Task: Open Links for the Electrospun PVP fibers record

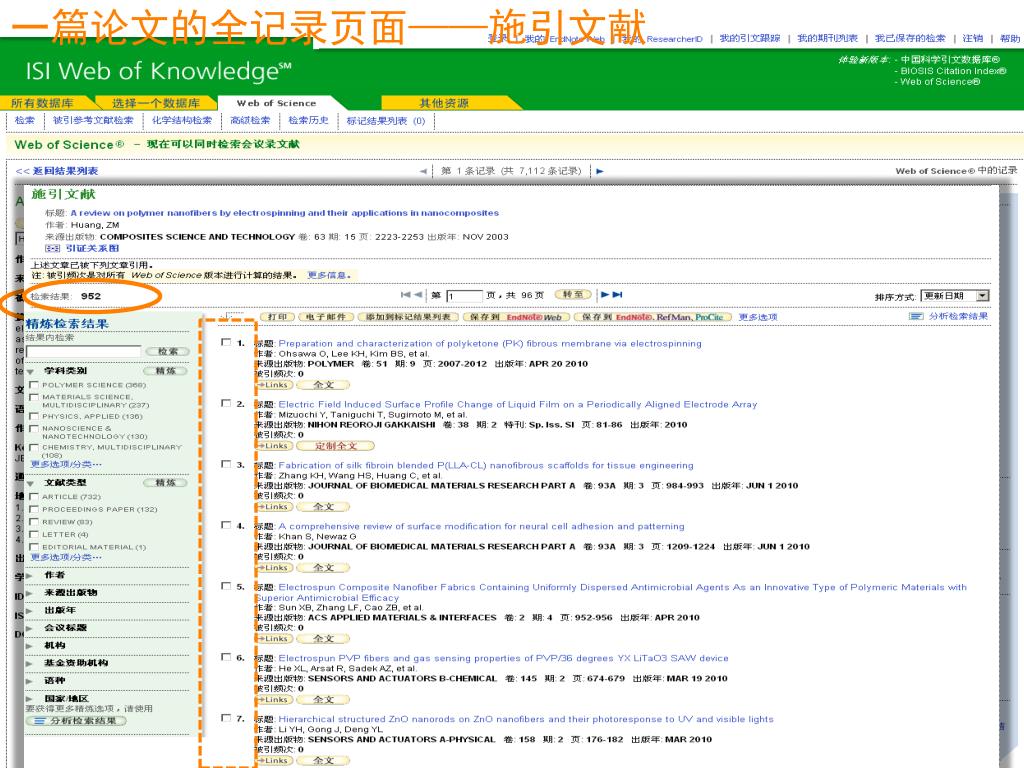Action: pyautogui.click(x=273, y=699)
